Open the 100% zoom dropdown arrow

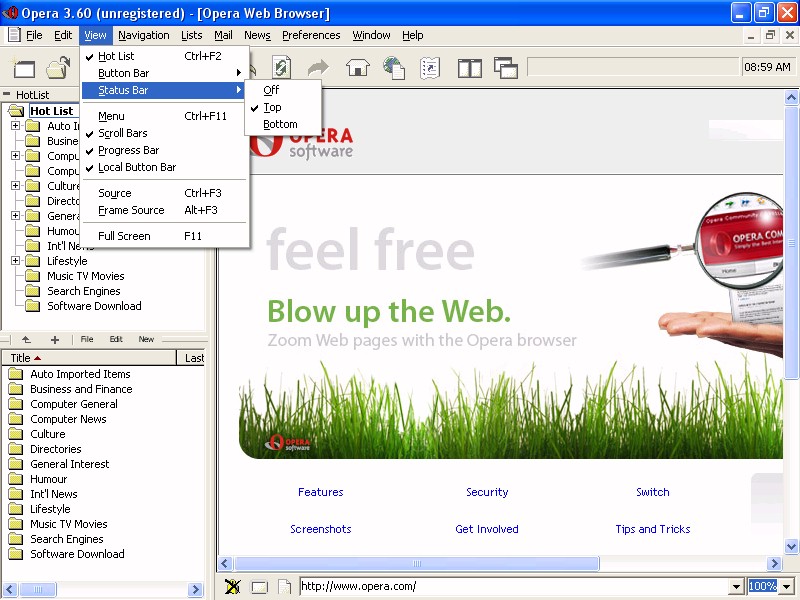(787, 586)
